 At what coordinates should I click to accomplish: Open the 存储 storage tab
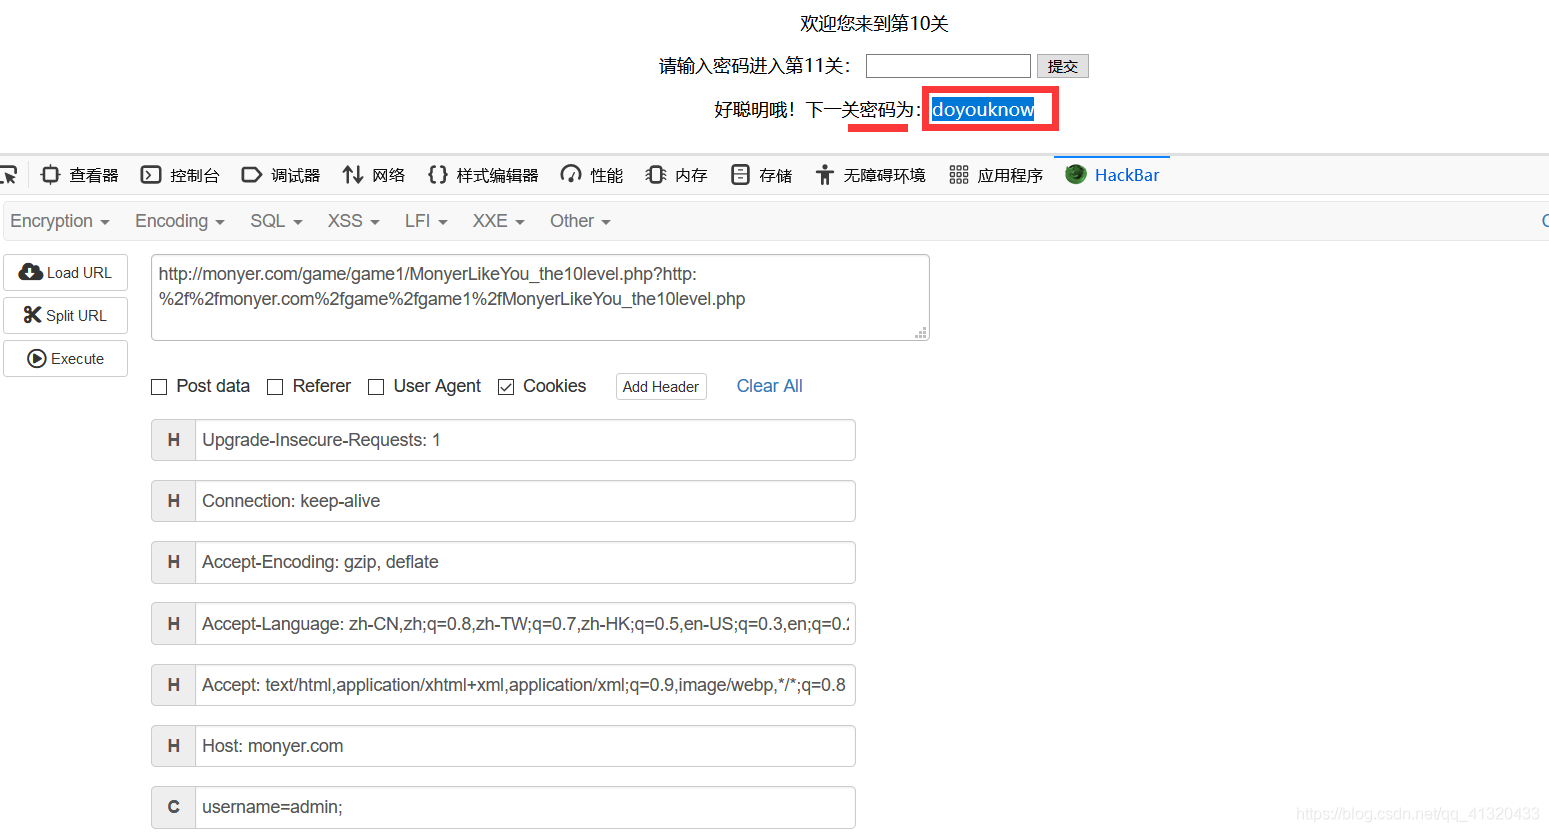761,175
